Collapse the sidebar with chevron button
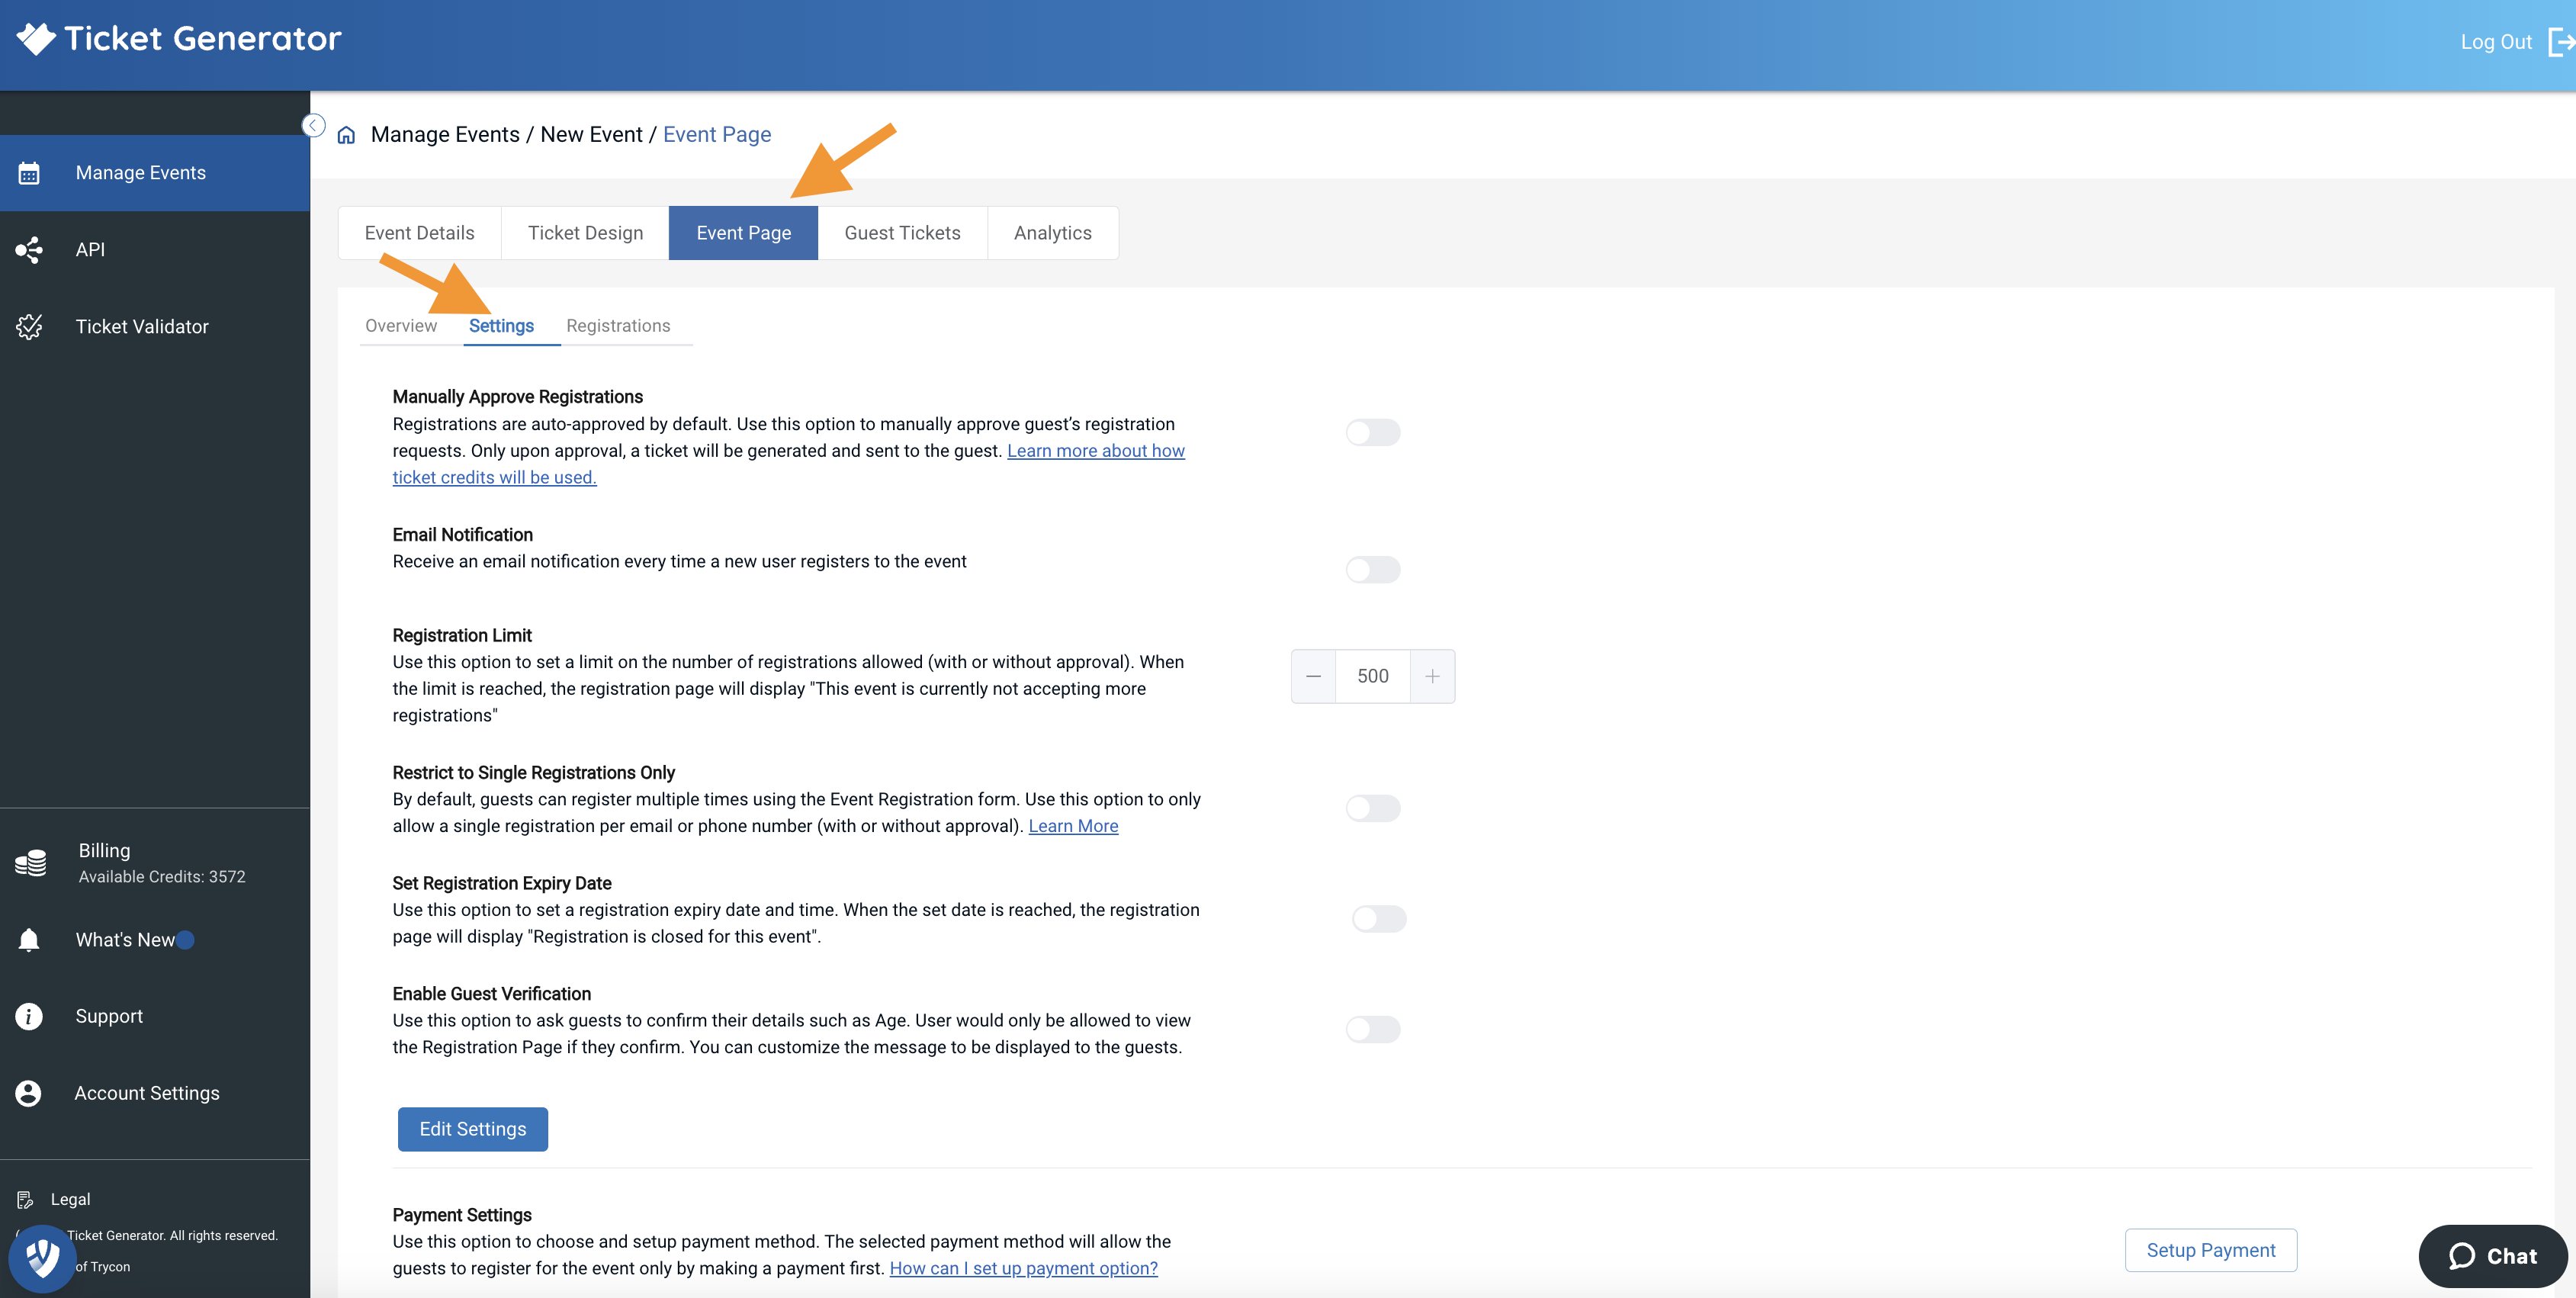This screenshot has width=2576, height=1298. coord(313,125)
